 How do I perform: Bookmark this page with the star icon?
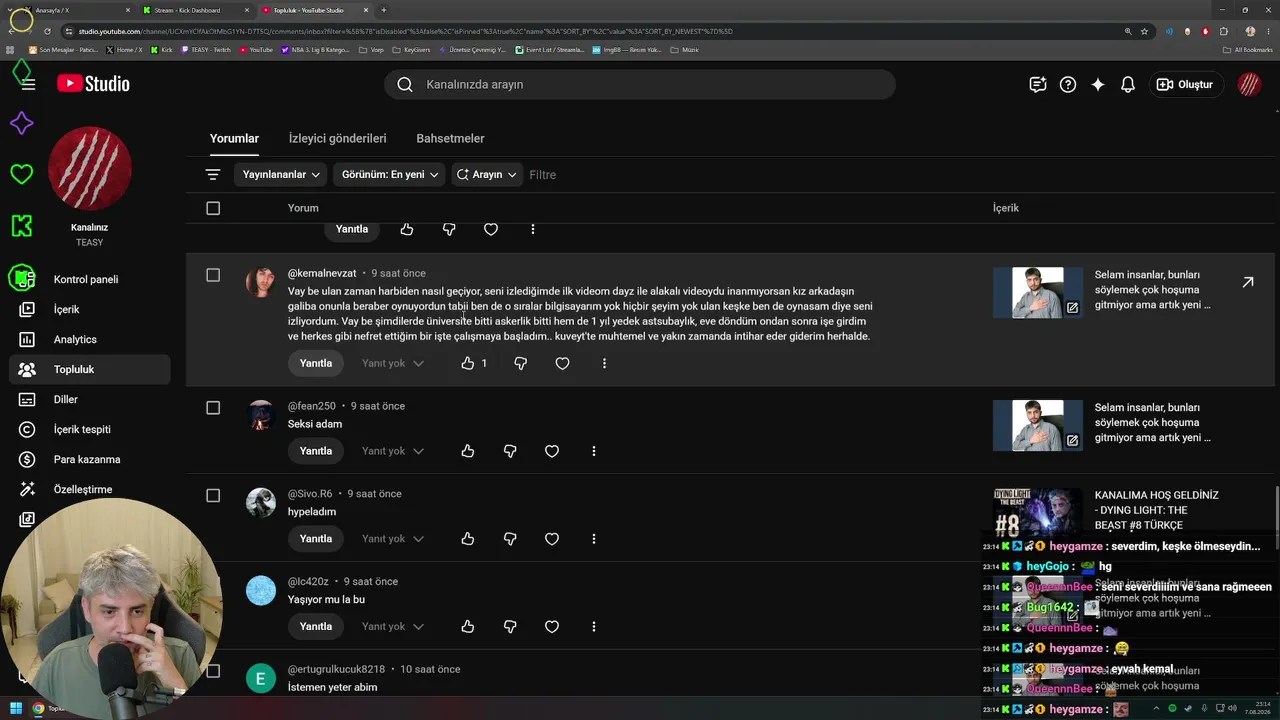coord(1145,31)
